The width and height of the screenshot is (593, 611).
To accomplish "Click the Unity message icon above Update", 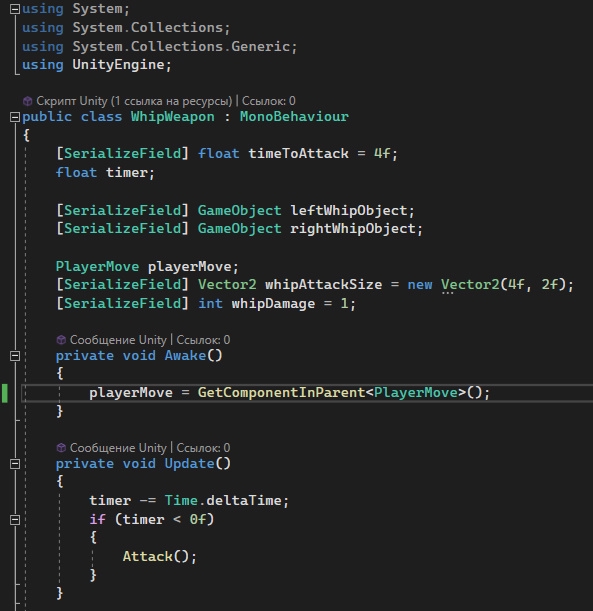I will [x=61, y=448].
